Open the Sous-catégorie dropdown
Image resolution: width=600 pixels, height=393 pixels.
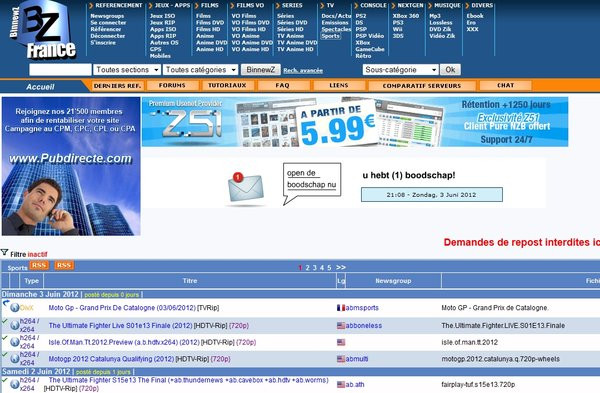click(x=401, y=70)
